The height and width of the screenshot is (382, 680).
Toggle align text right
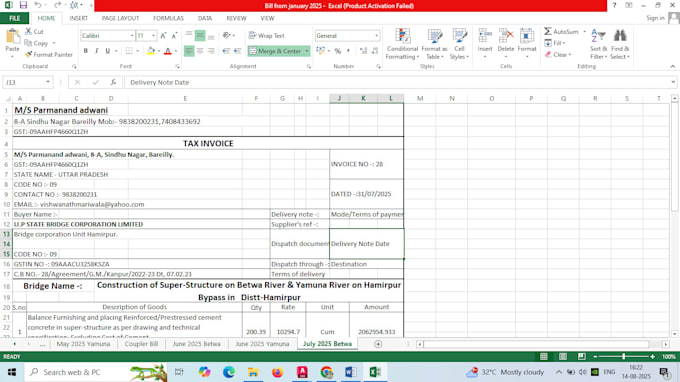[211, 51]
